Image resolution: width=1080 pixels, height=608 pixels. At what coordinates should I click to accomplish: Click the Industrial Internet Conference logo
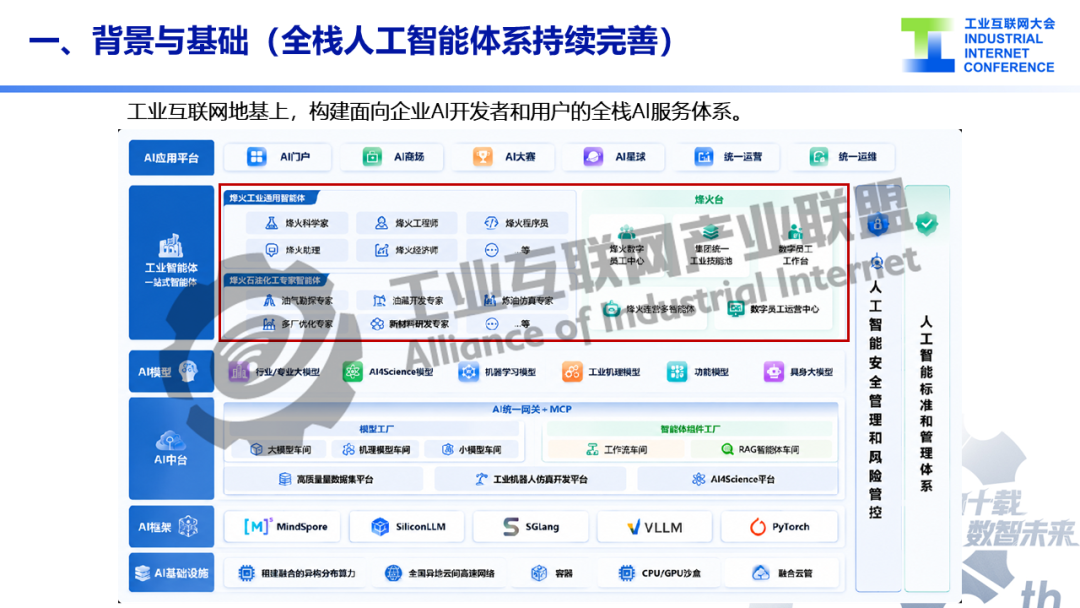coord(978,45)
